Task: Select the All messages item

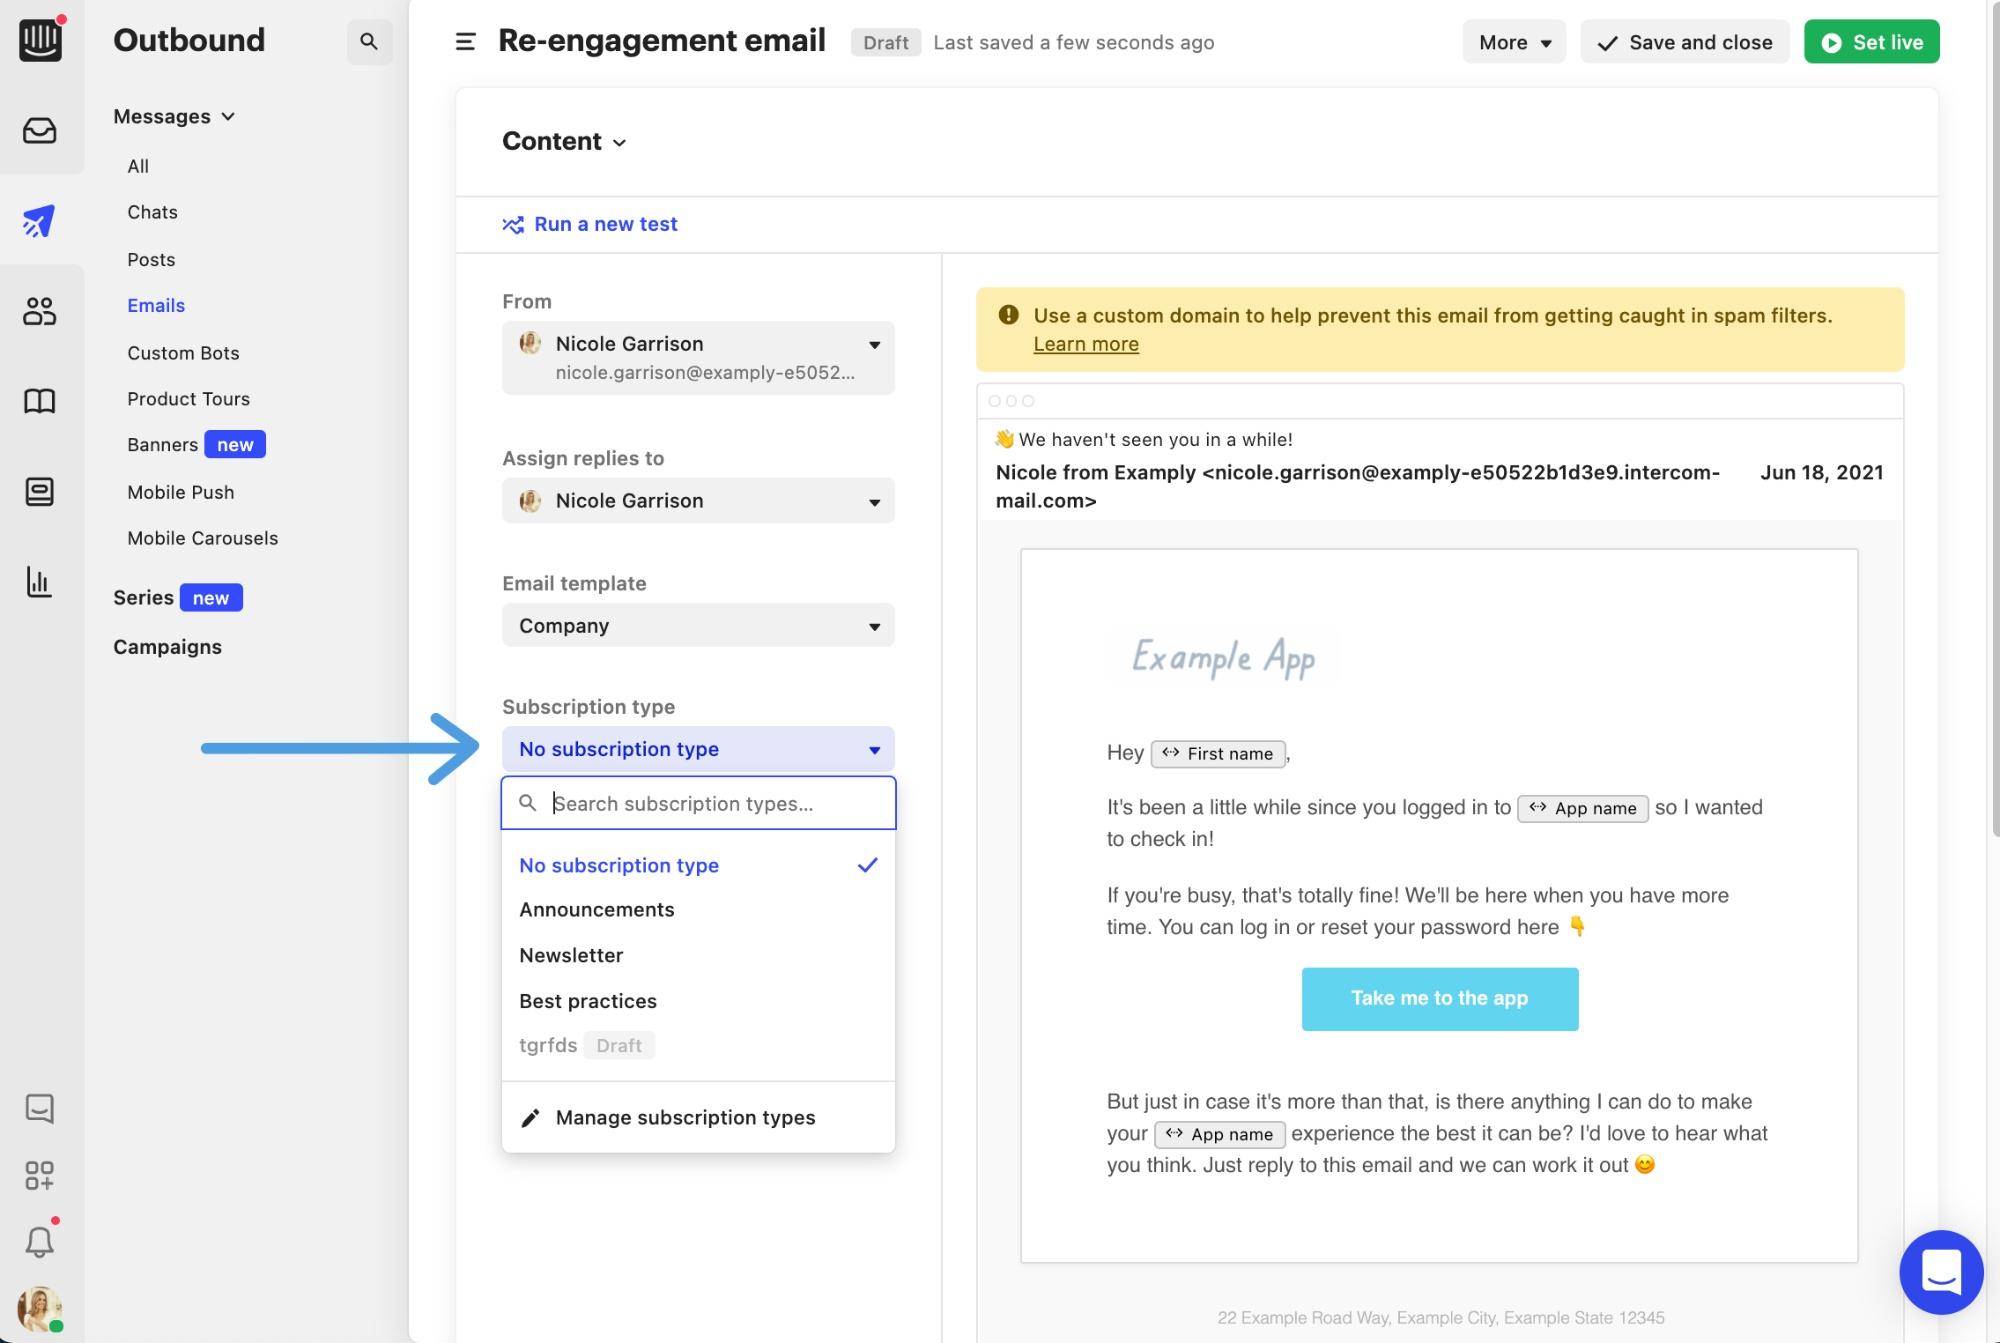Action: pos(138,166)
